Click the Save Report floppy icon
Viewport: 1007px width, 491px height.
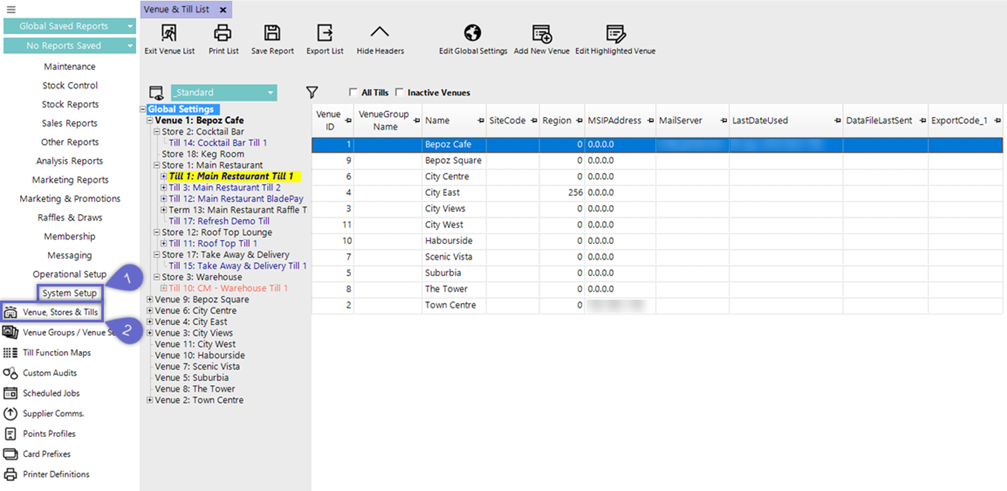pos(272,33)
